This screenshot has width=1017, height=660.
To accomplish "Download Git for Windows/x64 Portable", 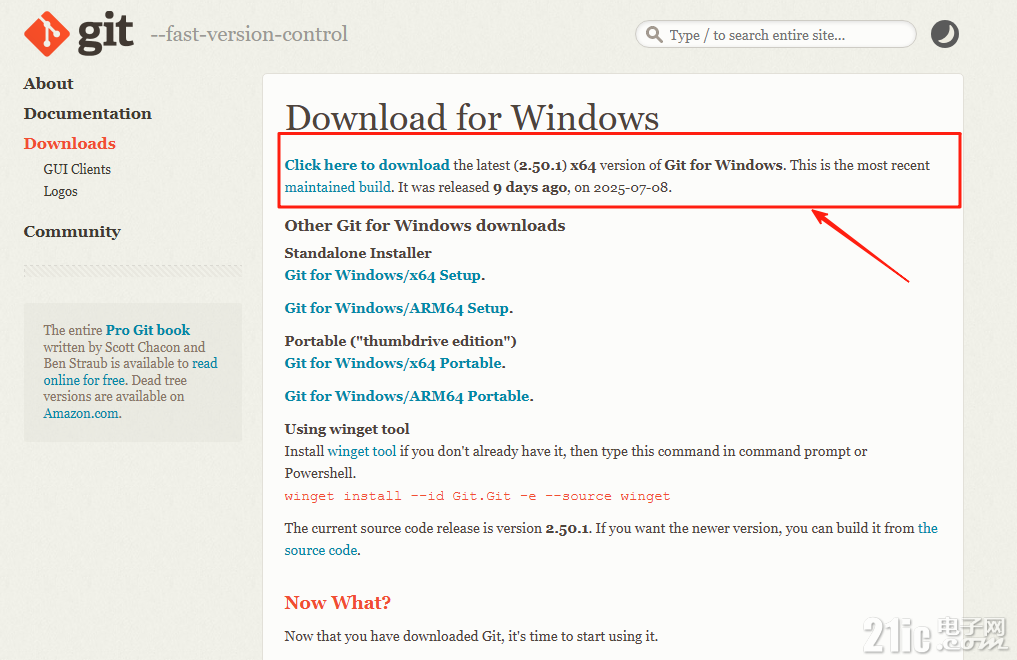I will coord(393,363).
